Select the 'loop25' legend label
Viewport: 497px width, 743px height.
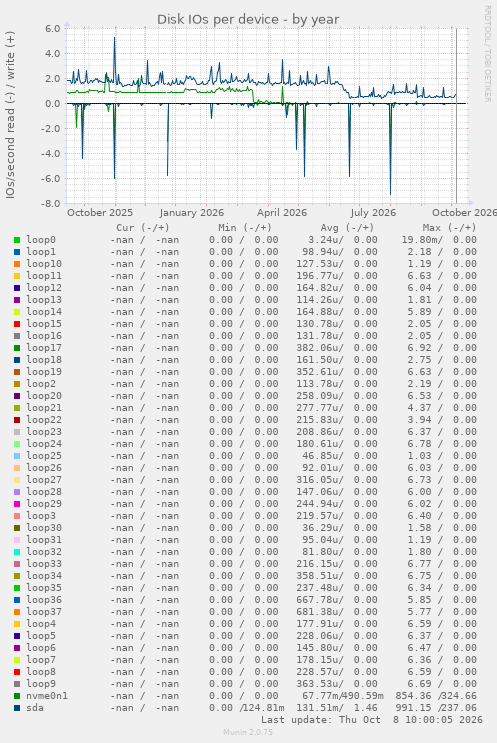(x=44, y=456)
